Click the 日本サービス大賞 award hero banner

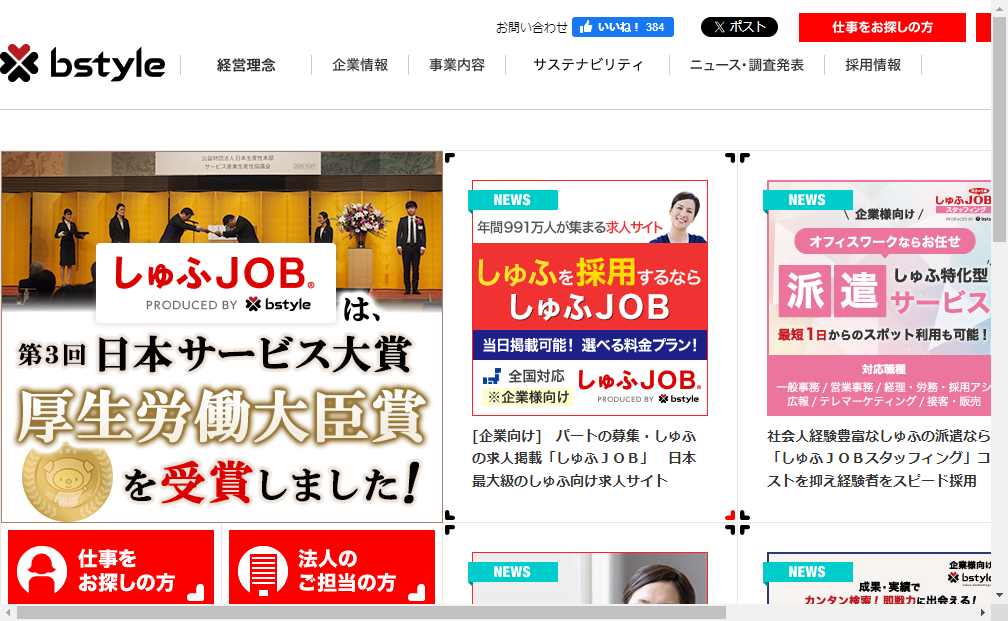222,337
